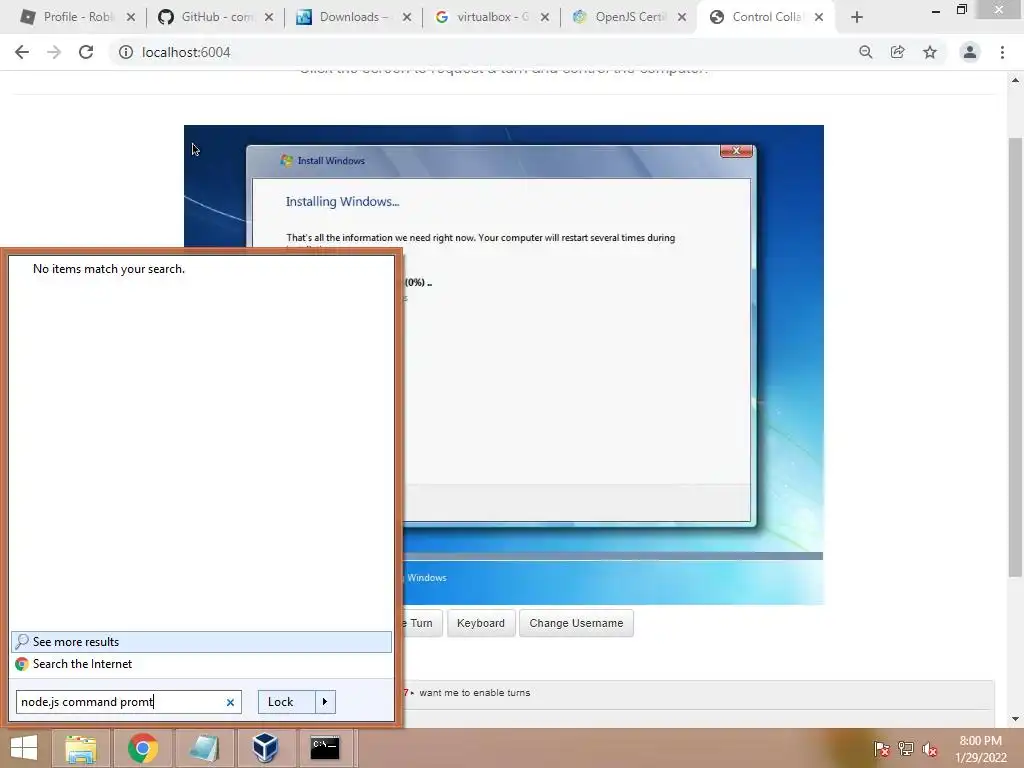1024x768 pixels.
Task: Switch to the GitHub tab
Action: pyautogui.click(x=214, y=17)
